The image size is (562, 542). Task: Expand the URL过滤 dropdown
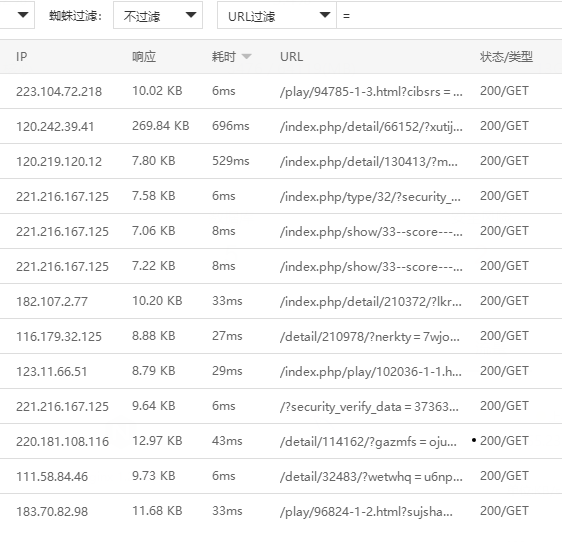[277, 15]
